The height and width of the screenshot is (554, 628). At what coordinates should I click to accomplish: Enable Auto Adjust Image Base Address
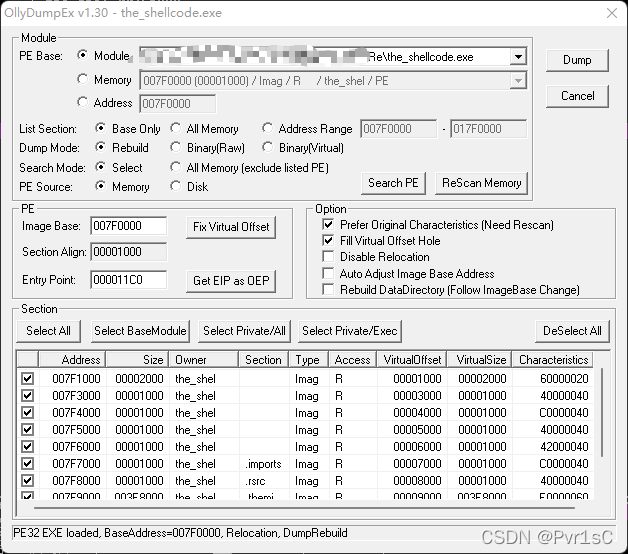coord(328,274)
